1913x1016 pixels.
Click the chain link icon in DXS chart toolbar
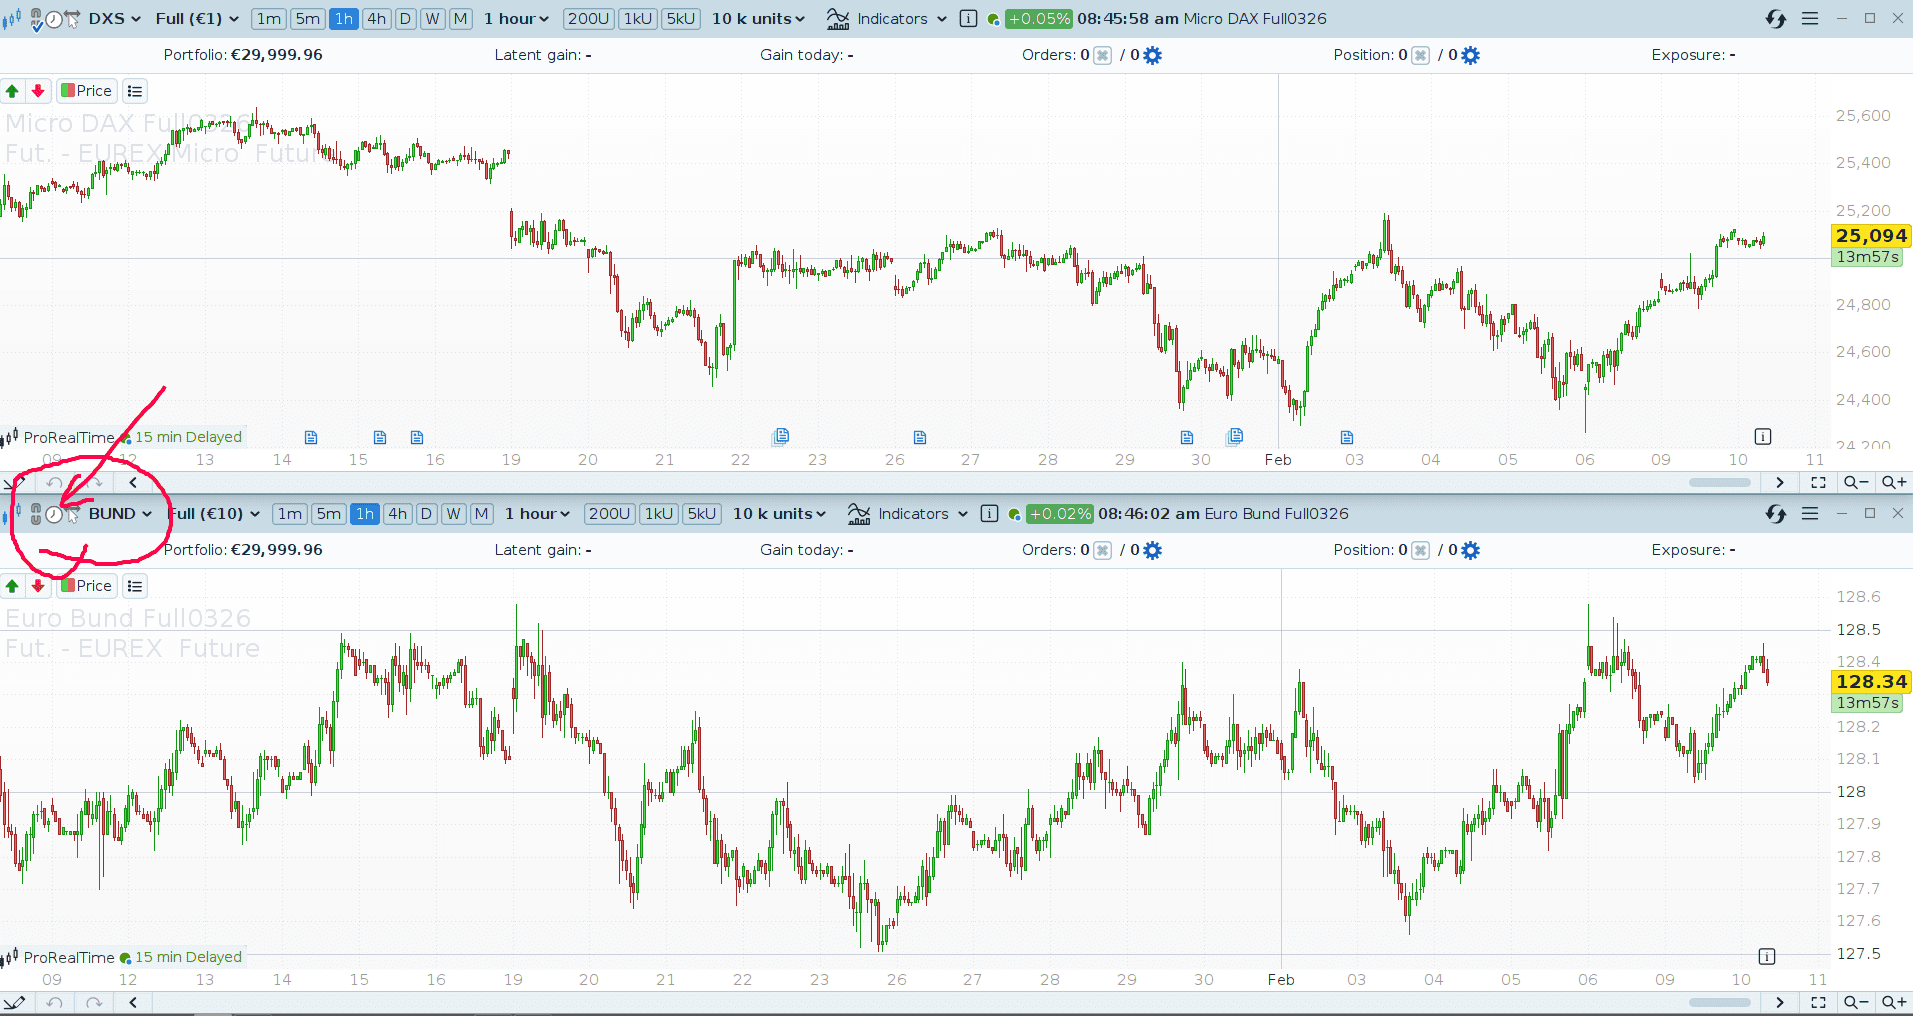[x=36, y=19]
